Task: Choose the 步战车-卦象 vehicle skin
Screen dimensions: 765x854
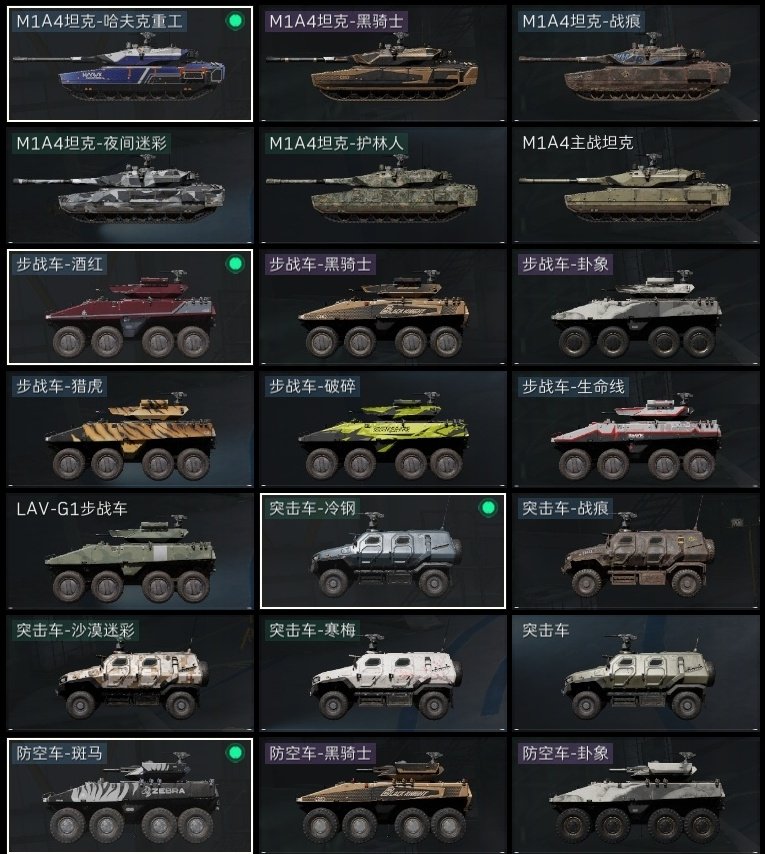Action: pyautogui.click(x=635, y=307)
